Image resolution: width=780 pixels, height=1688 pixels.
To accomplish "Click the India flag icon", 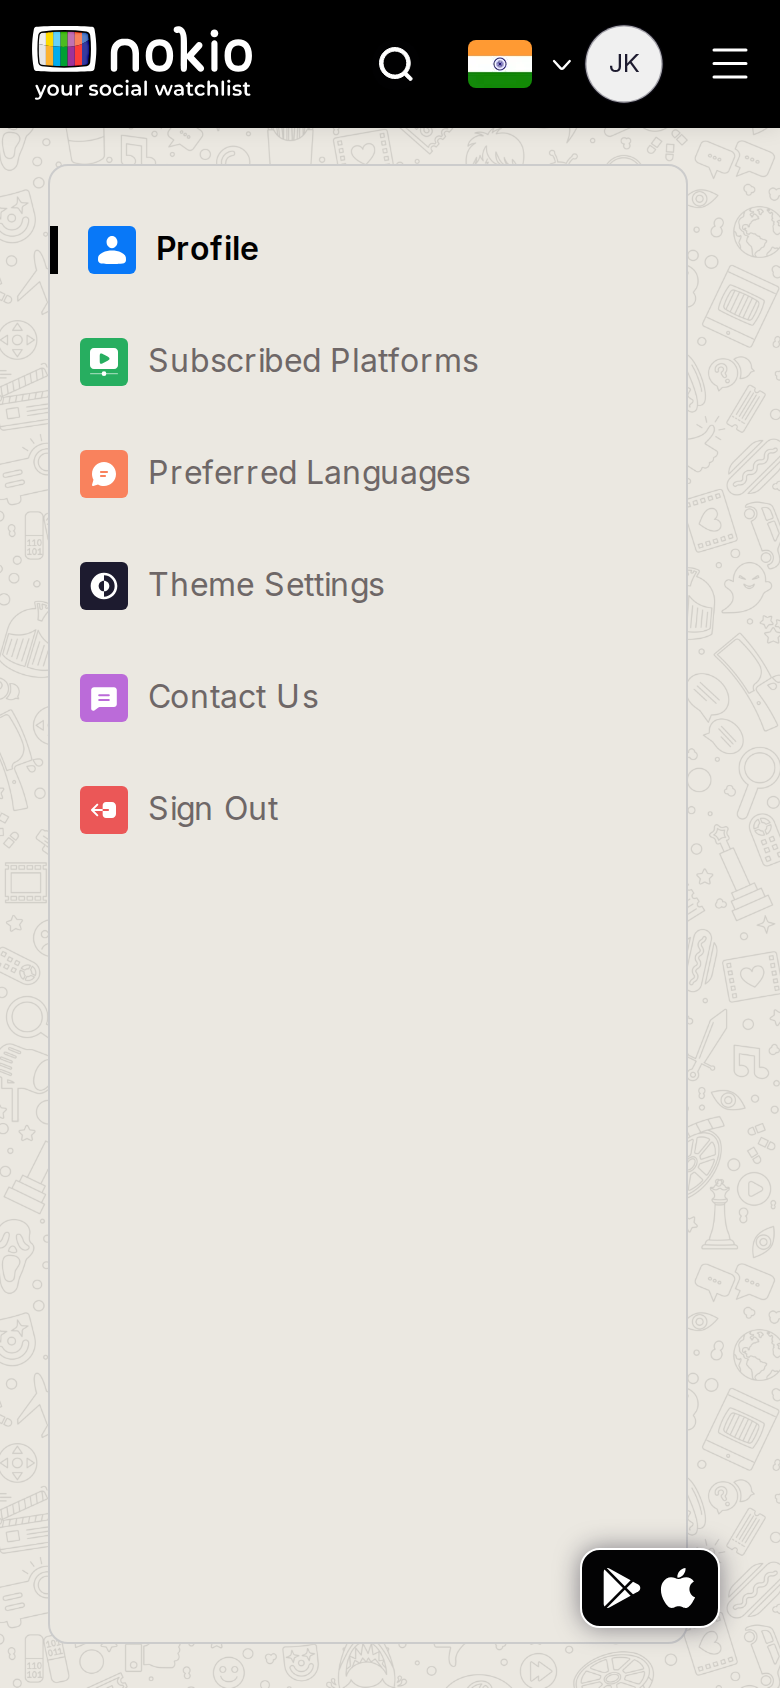I will pyautogui.click(x=500, y=64).
